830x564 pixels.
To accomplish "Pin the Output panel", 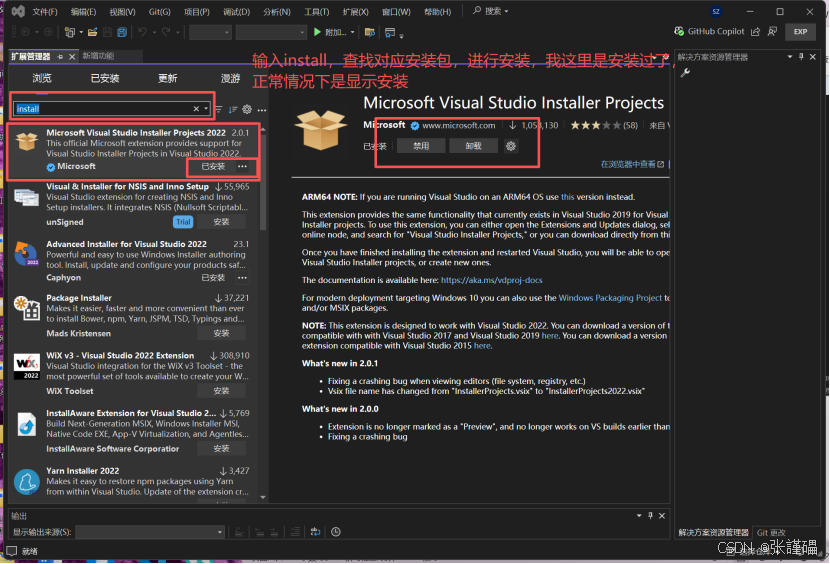I will tap(651, 516).
